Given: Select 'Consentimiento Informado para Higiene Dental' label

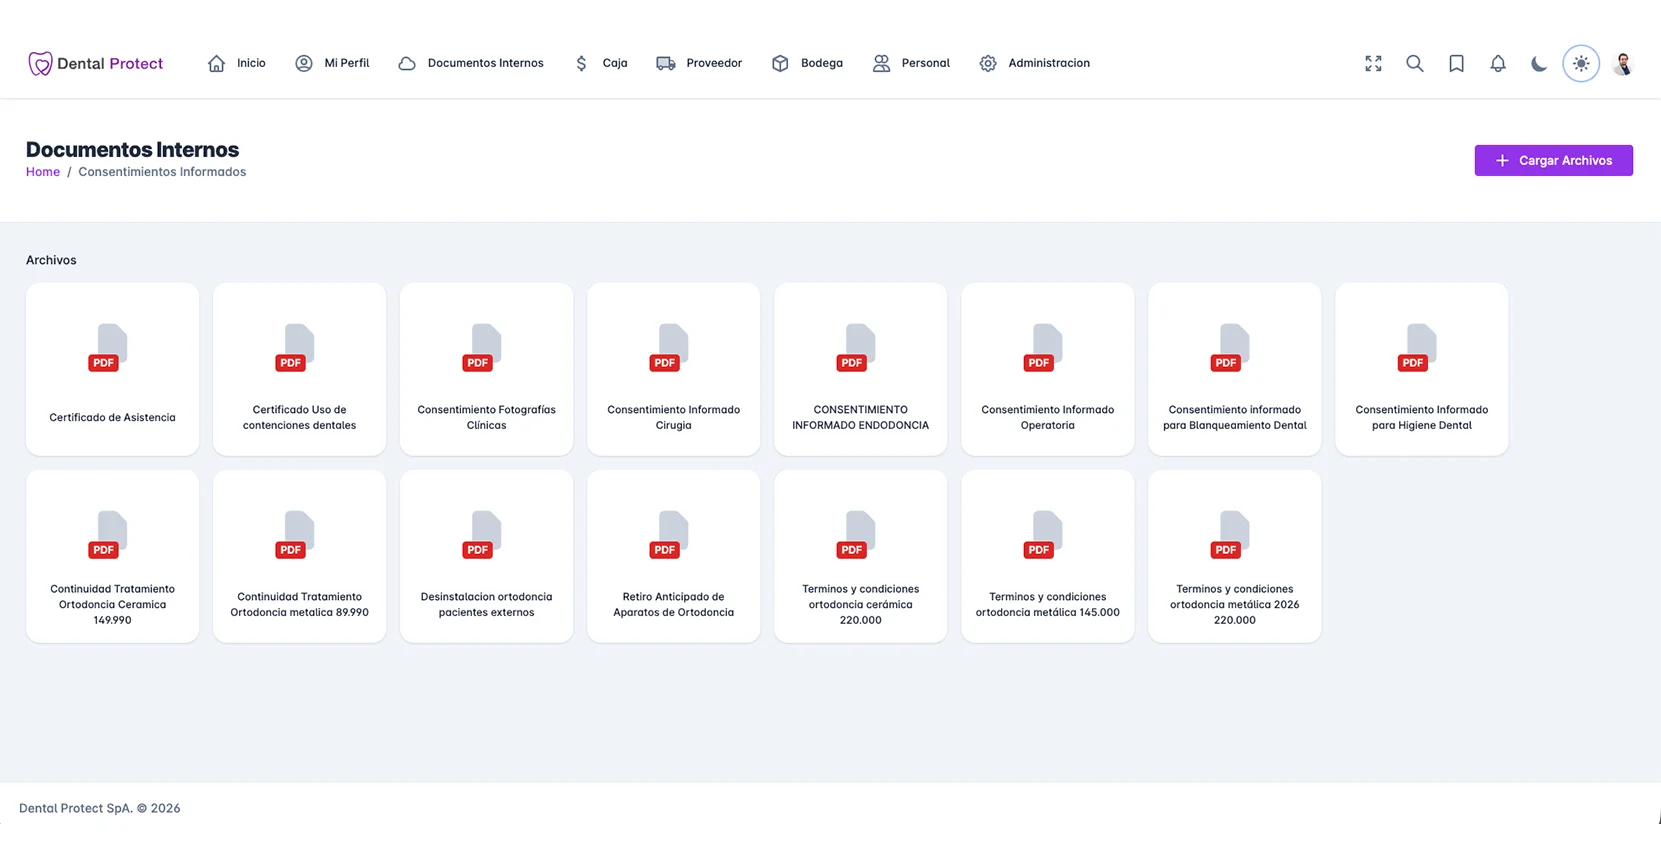Looking at the screenshot, I should point(1421,418).
